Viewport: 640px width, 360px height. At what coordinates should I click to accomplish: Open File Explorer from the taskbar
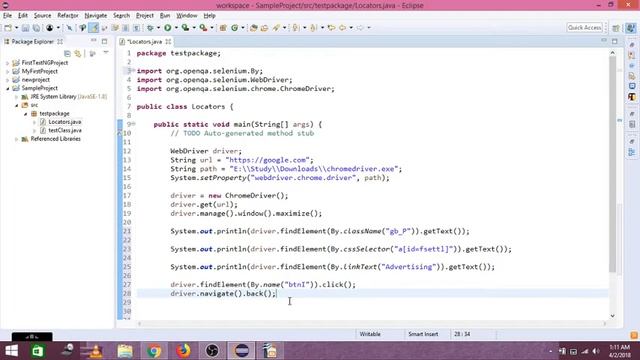point(125,351)
